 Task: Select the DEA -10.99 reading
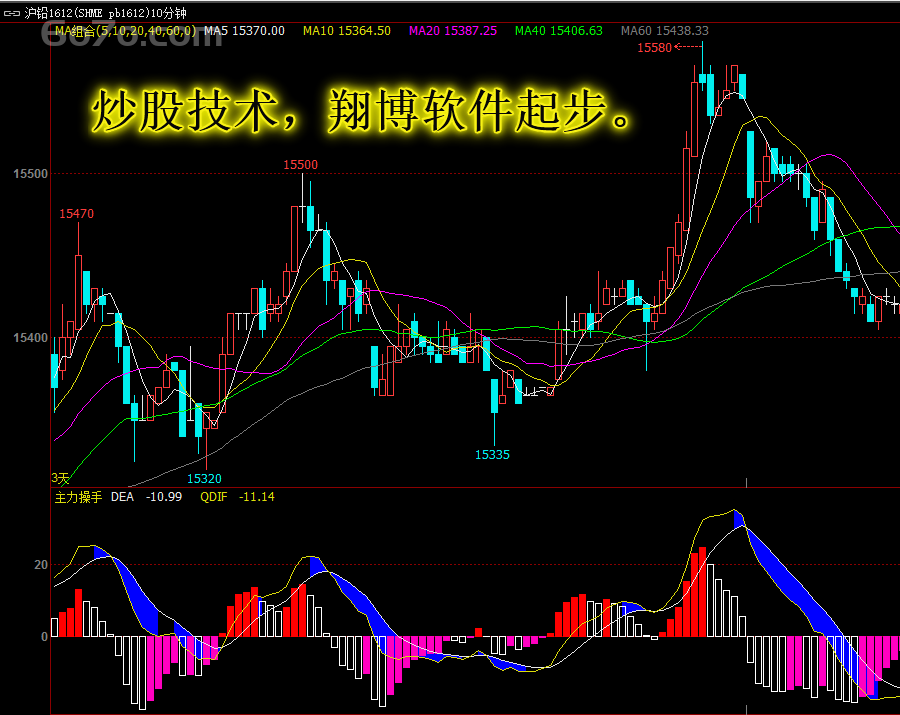146,497
